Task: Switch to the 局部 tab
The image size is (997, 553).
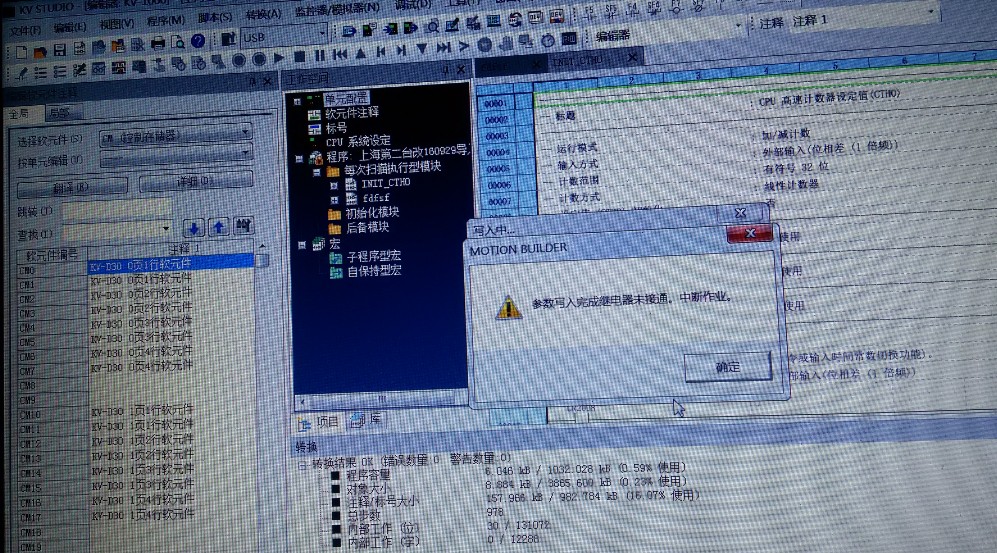Action: click(60, 114)
